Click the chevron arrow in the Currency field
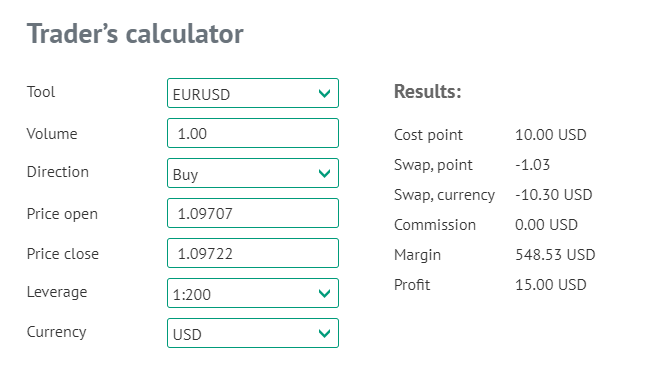Image resolution: width=670 pixels, height=370 pixels. point(325,333)
